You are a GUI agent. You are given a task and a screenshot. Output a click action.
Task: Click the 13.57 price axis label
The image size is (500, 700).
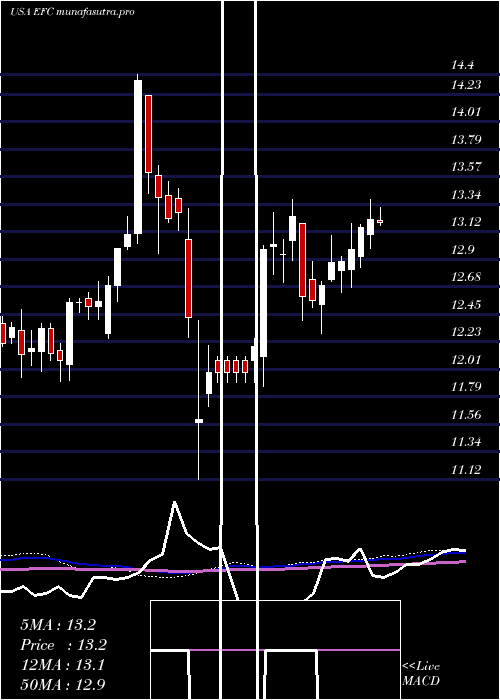(x=466, y=167)
